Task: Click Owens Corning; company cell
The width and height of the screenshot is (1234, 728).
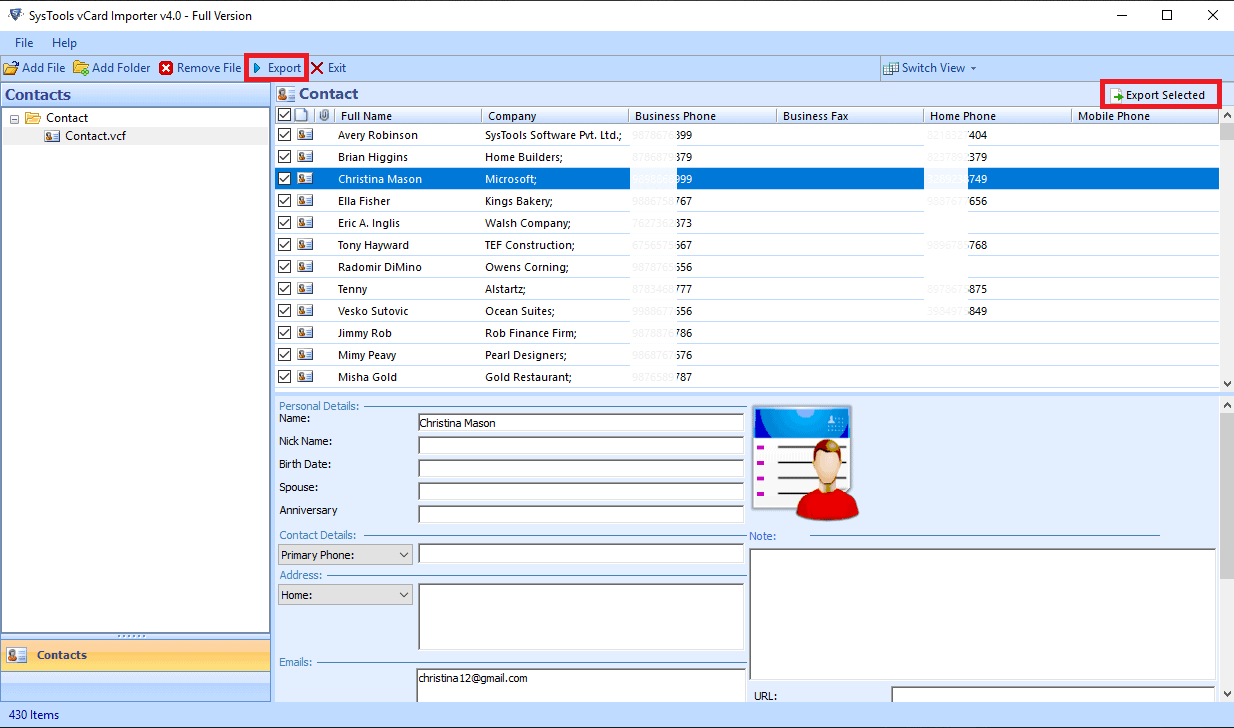Action: [526, 267]
